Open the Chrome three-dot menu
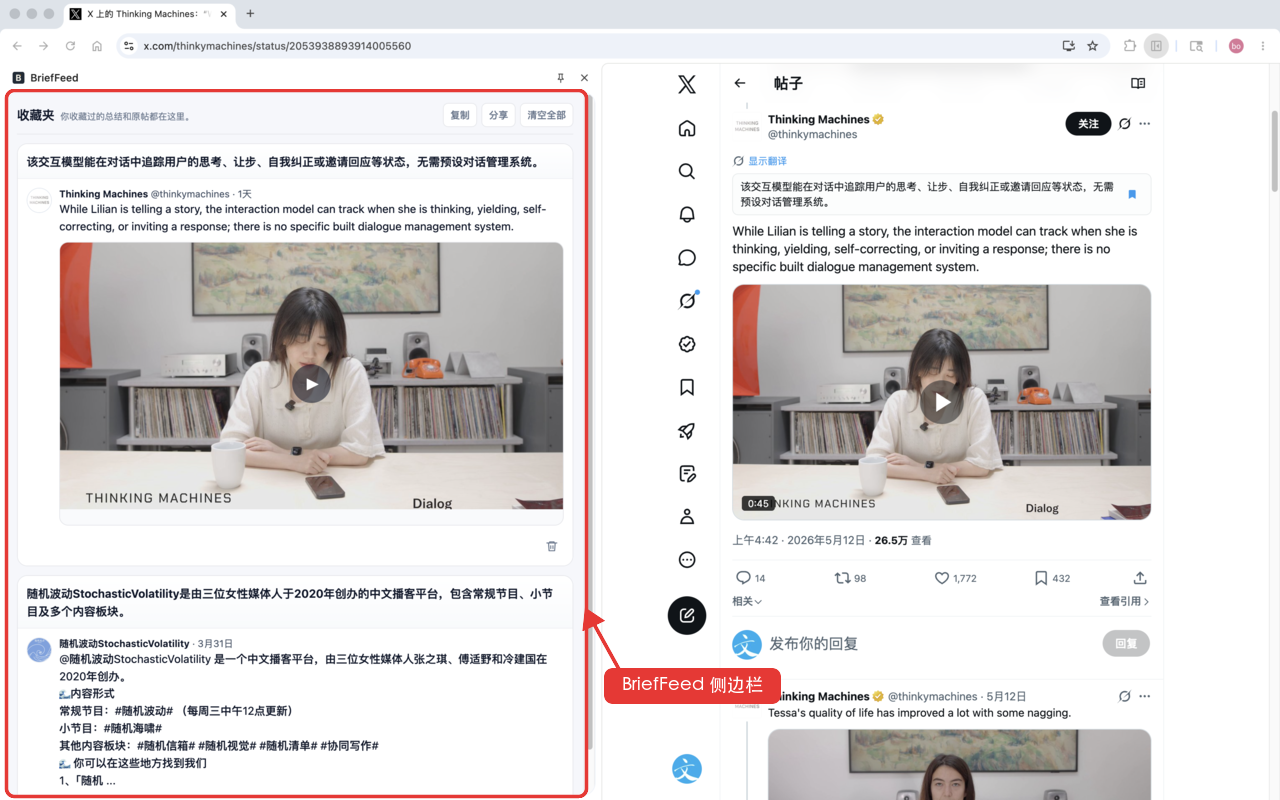1280x800 pixels. pos(1263,46)
